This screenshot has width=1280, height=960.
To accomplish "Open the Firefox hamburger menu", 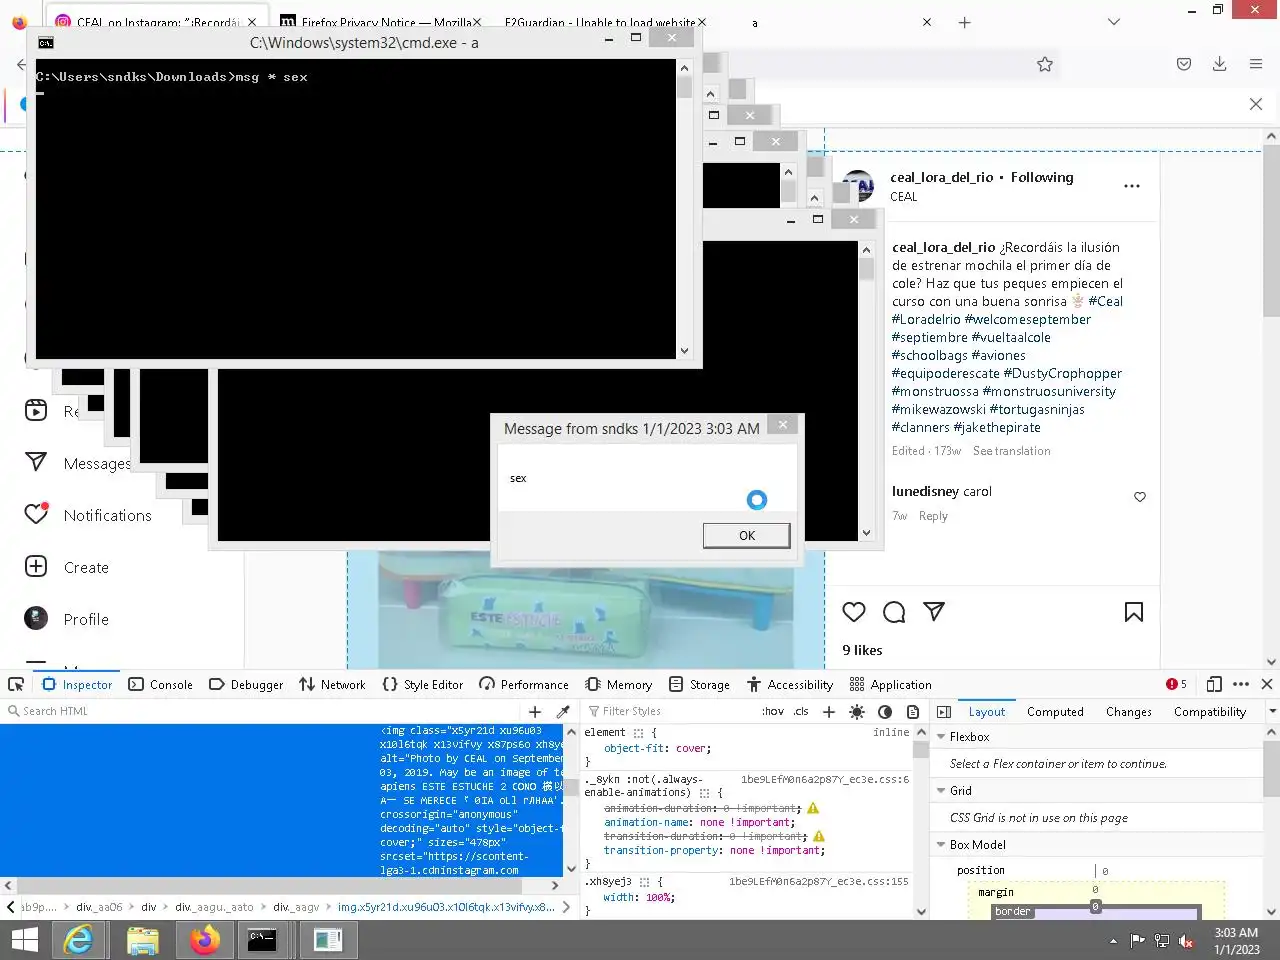I will pos(1256,64).
